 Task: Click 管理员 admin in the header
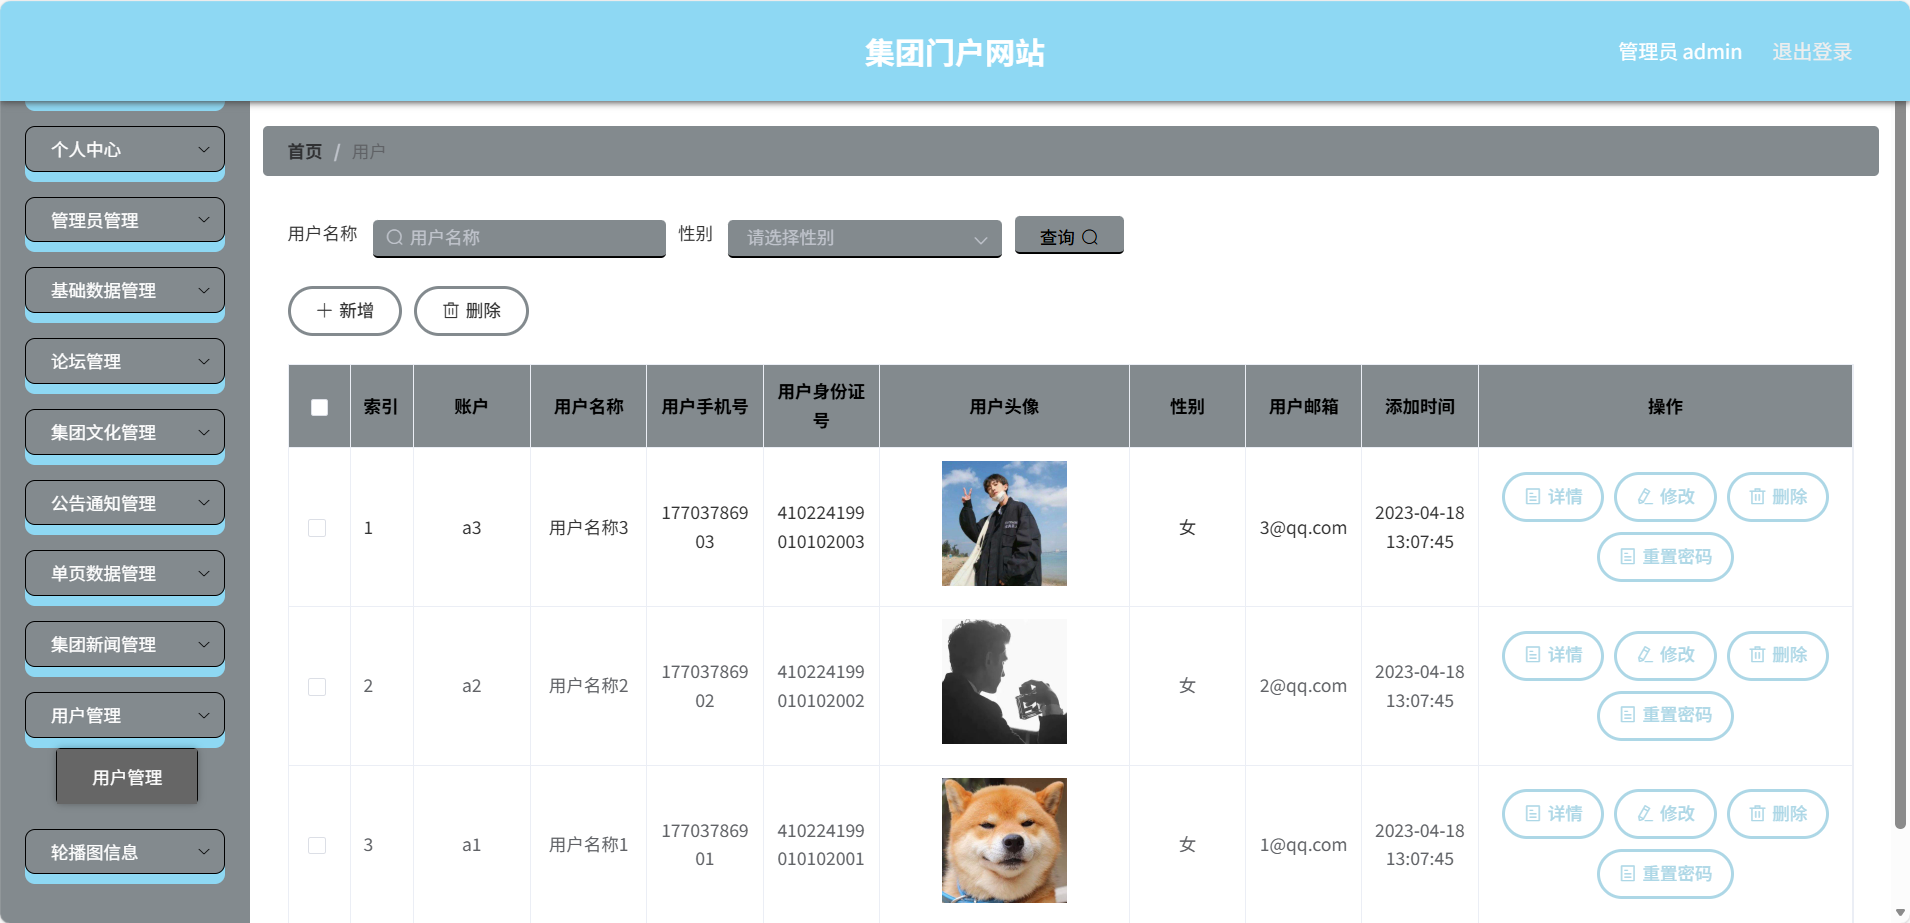pyautogui.click(x=1680, y=52)
